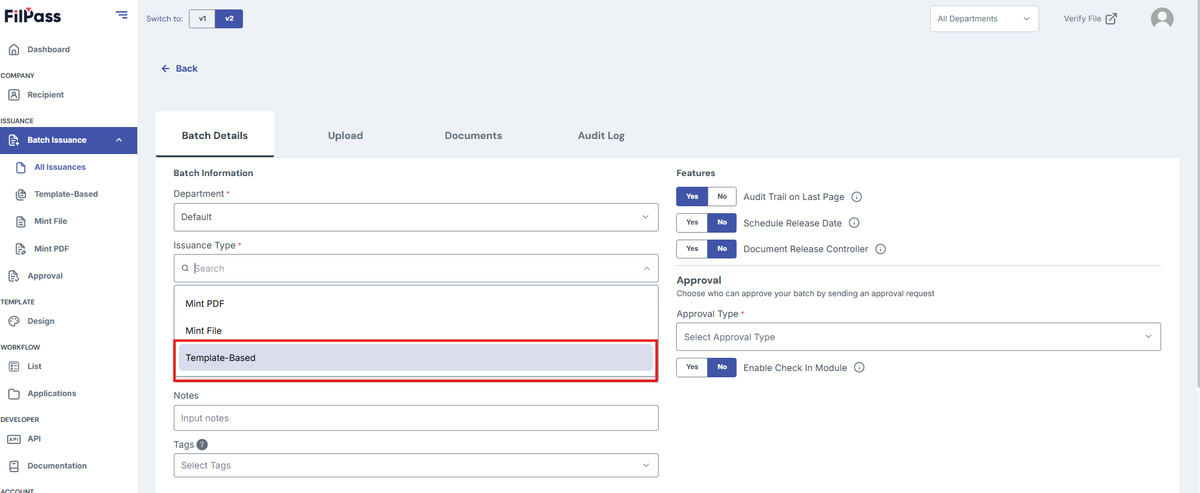Click the Documentation book icon
1200x493 pixels.
[14, 466]
